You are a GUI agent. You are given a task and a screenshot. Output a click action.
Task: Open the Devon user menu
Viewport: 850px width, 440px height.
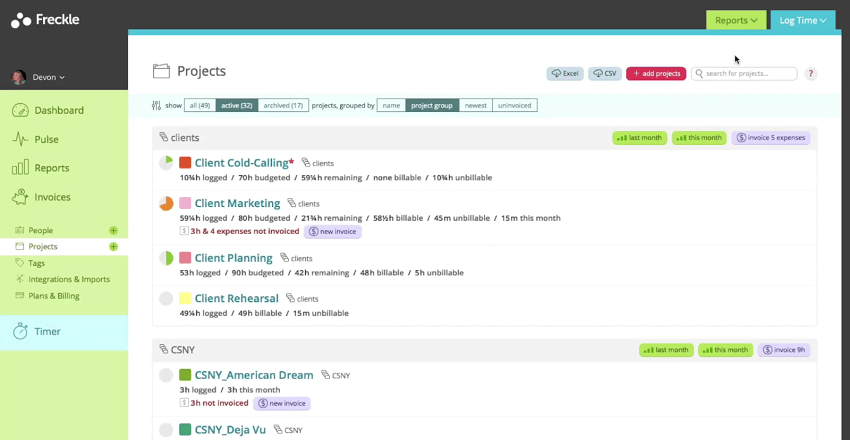(x=40, y=77)
